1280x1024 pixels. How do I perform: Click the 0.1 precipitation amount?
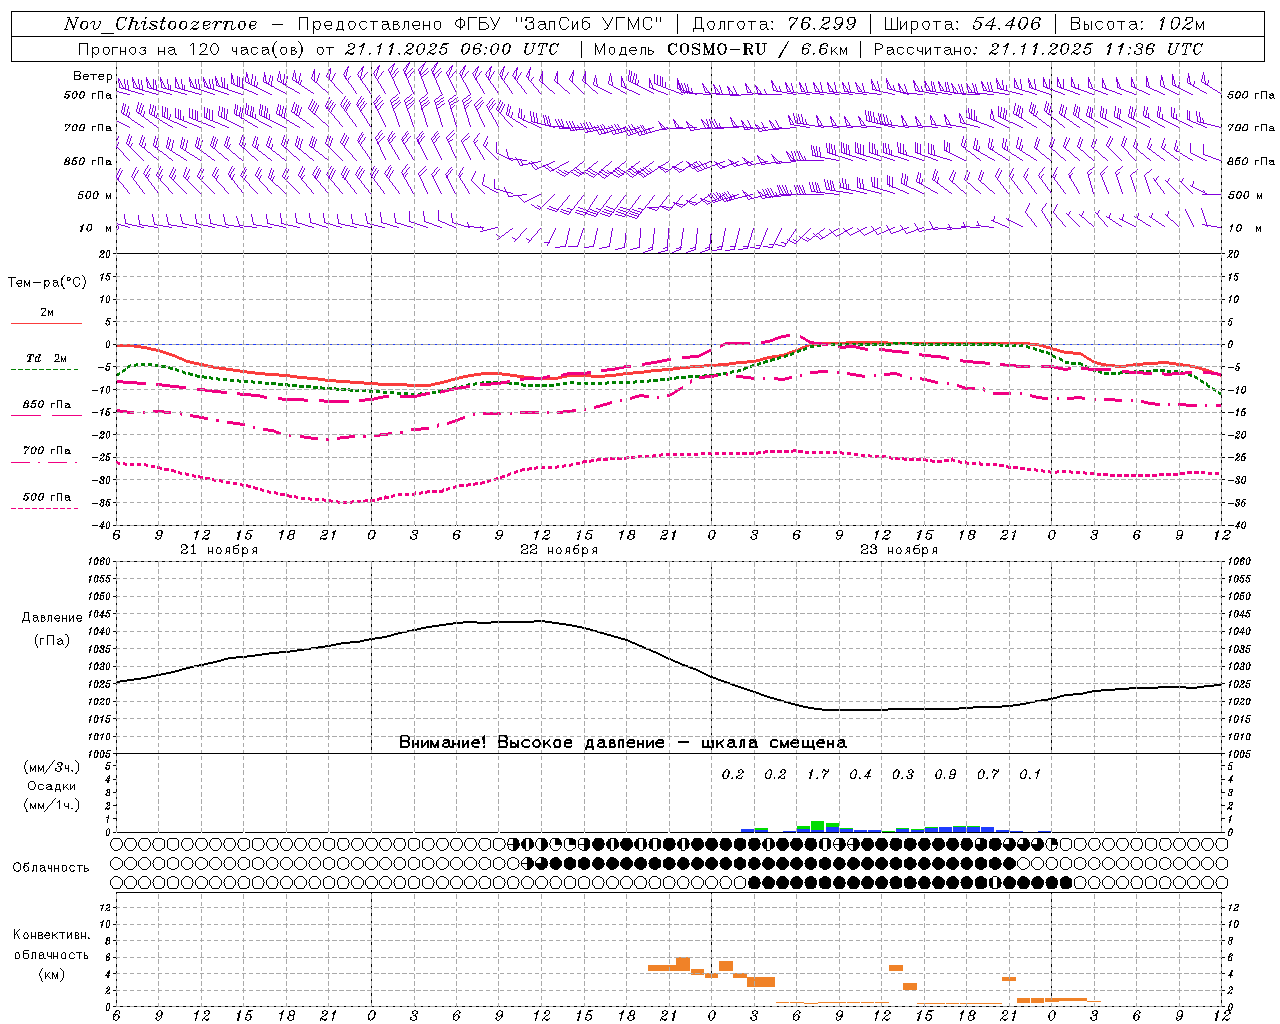pyautogui.click(x=1030, y=774)
